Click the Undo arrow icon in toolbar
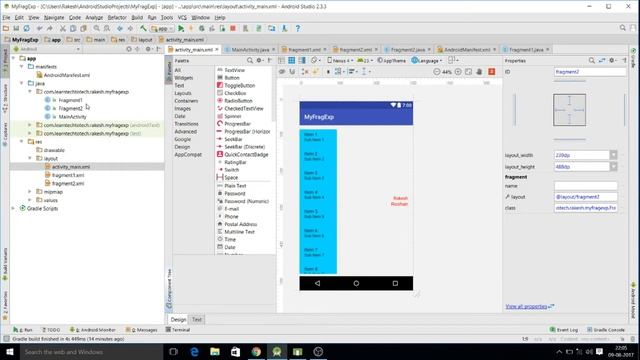This screenshot has height=360, width=640. pyautogui.click(x=39, y=29)
